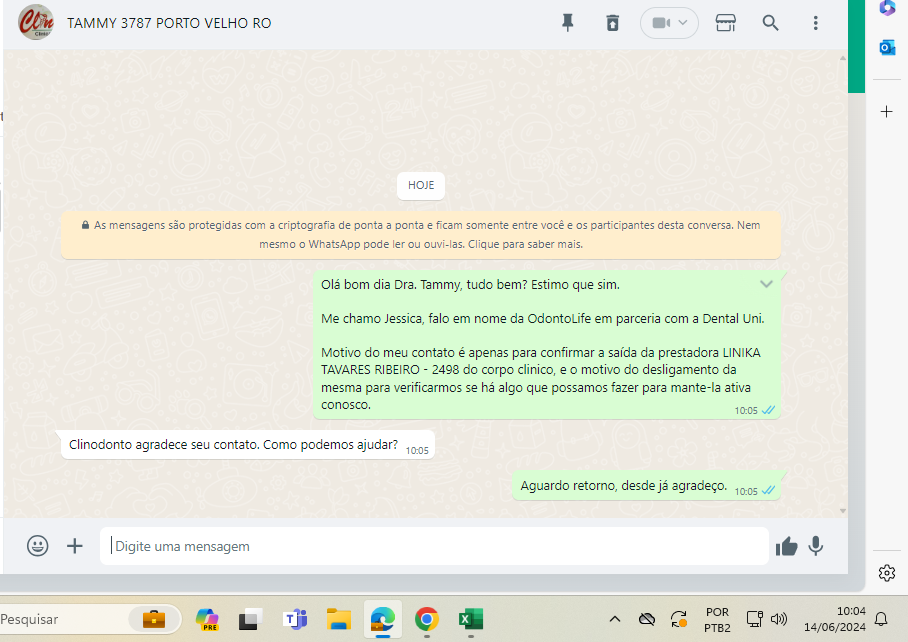
Task: Click the chat scrollbar up arrow
Action: point(843,58)
